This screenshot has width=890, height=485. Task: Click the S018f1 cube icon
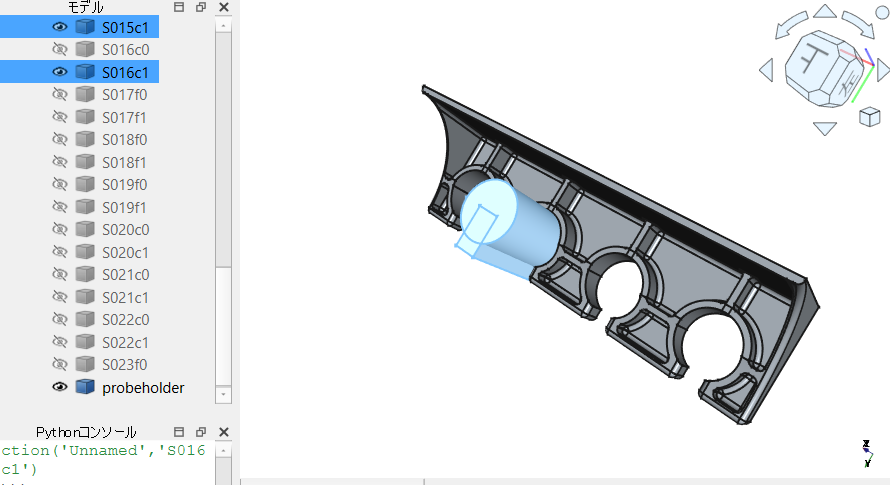(x=85, y=162)
